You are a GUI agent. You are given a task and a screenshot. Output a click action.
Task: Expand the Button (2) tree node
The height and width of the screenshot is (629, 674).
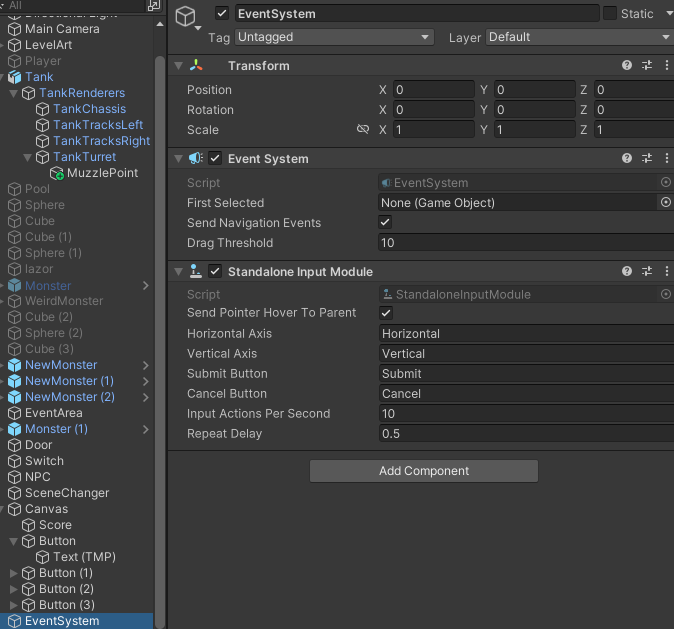pos(13,589)
